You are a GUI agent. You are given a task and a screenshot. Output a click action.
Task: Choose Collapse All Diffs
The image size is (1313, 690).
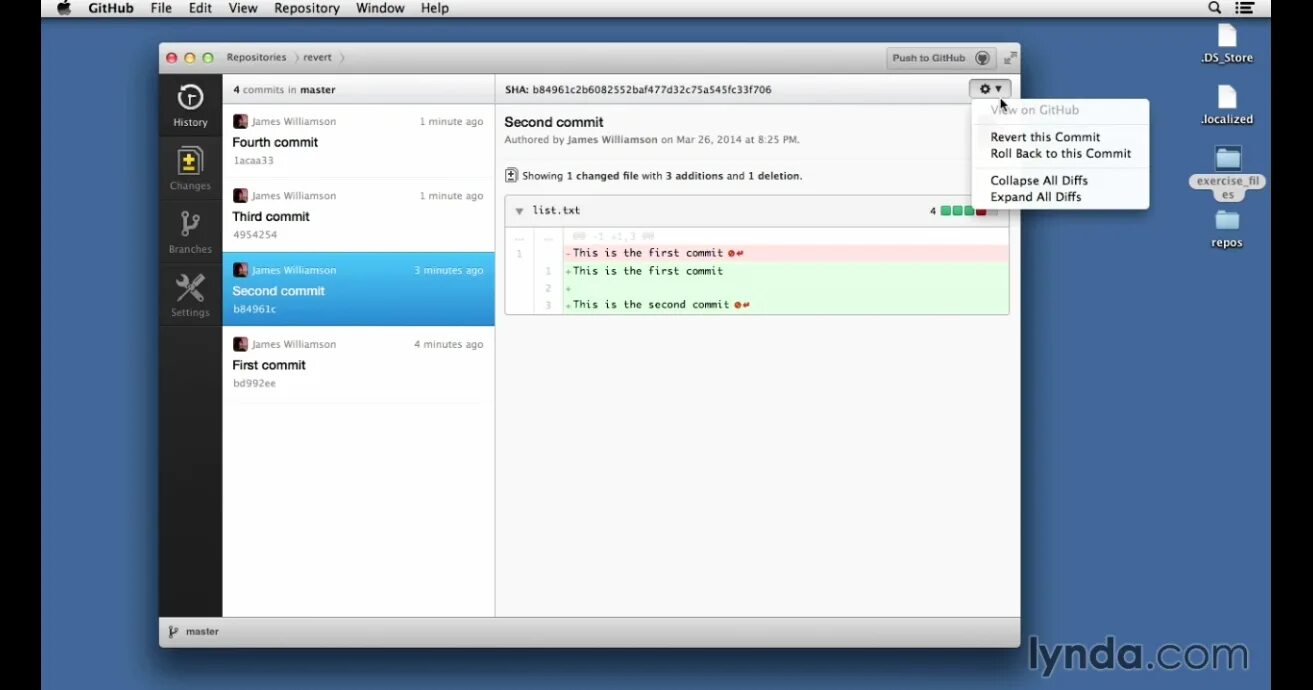click(x=1039, y=180)
